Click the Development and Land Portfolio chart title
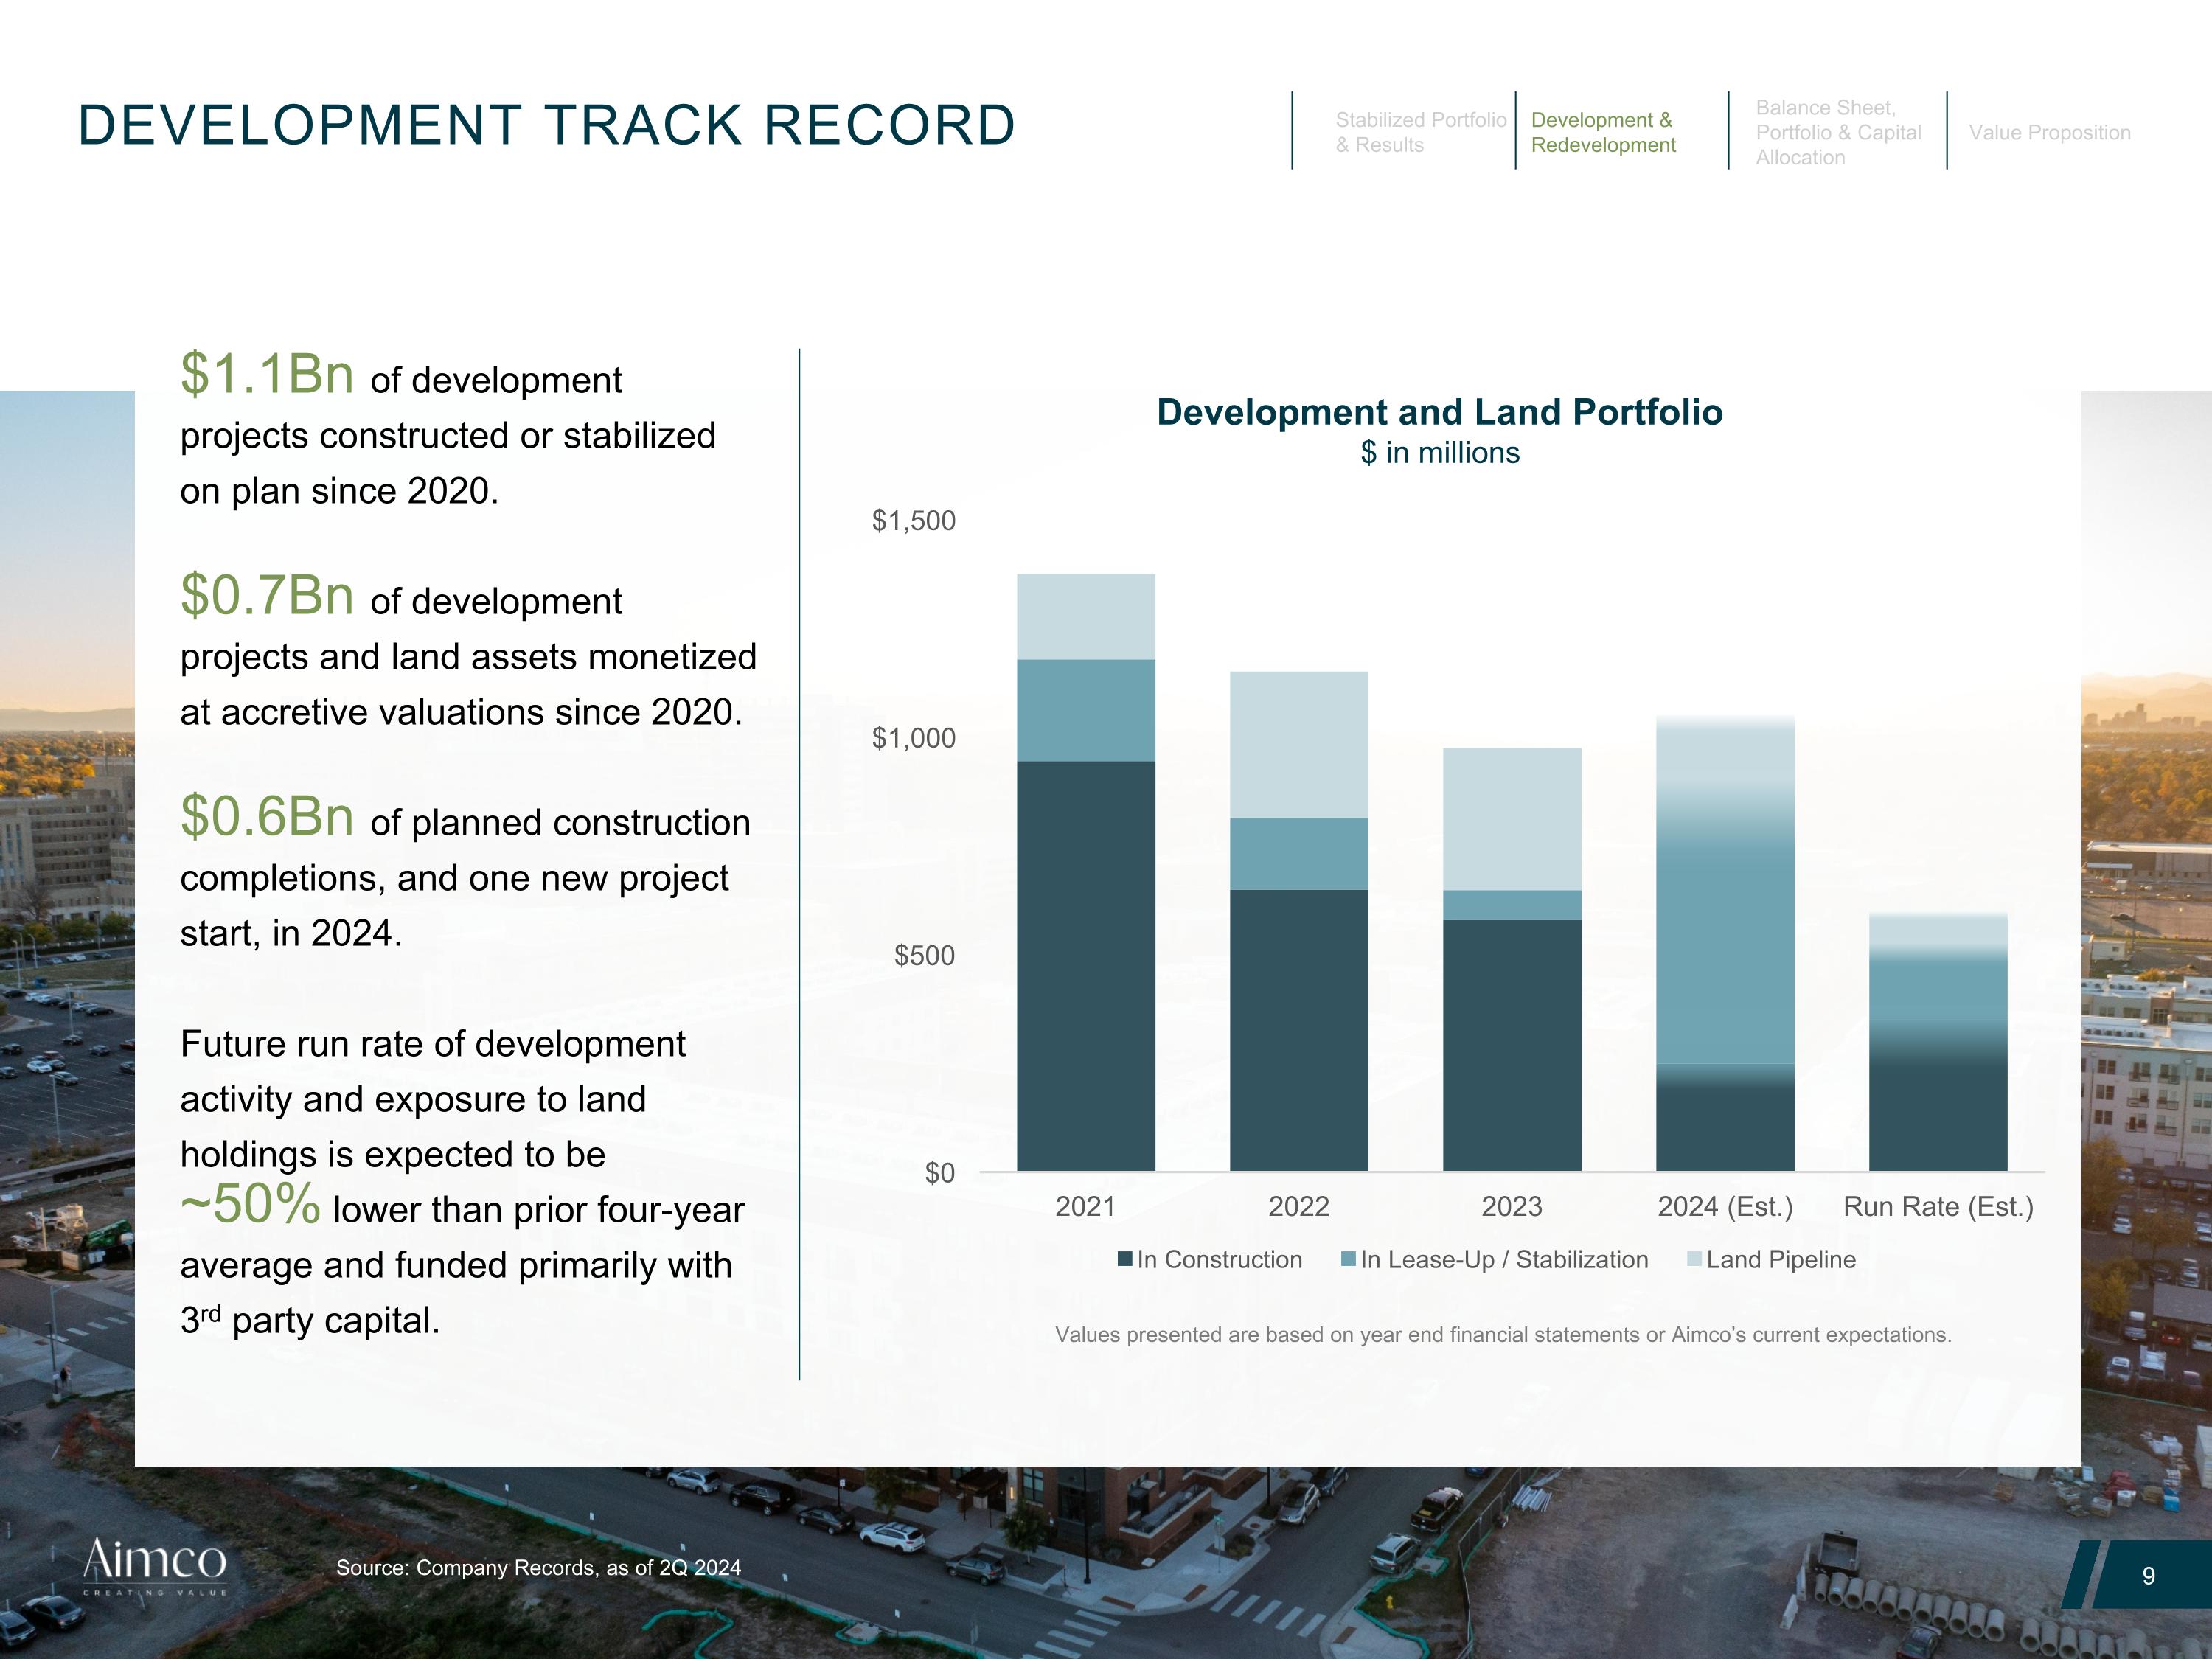2212x1659 pixels. click(x=1439, y=412)
